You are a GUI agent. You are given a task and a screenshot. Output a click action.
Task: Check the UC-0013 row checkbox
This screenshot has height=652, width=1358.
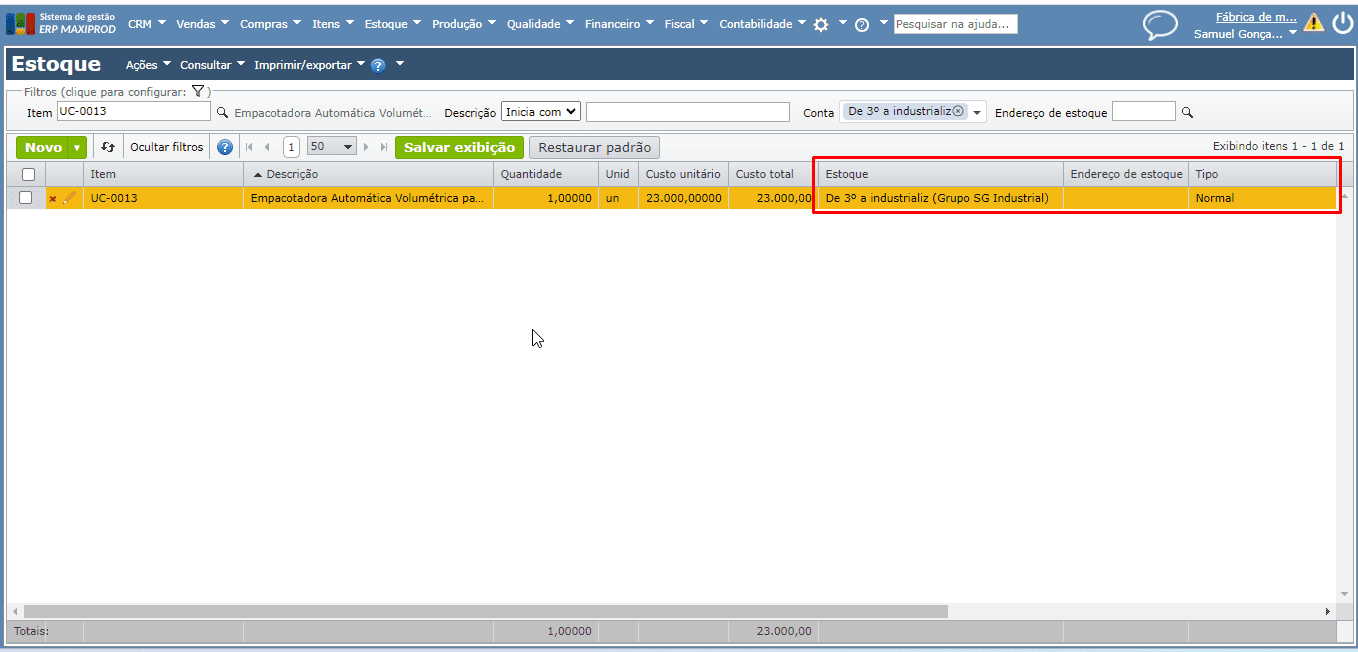coord(26,197)
